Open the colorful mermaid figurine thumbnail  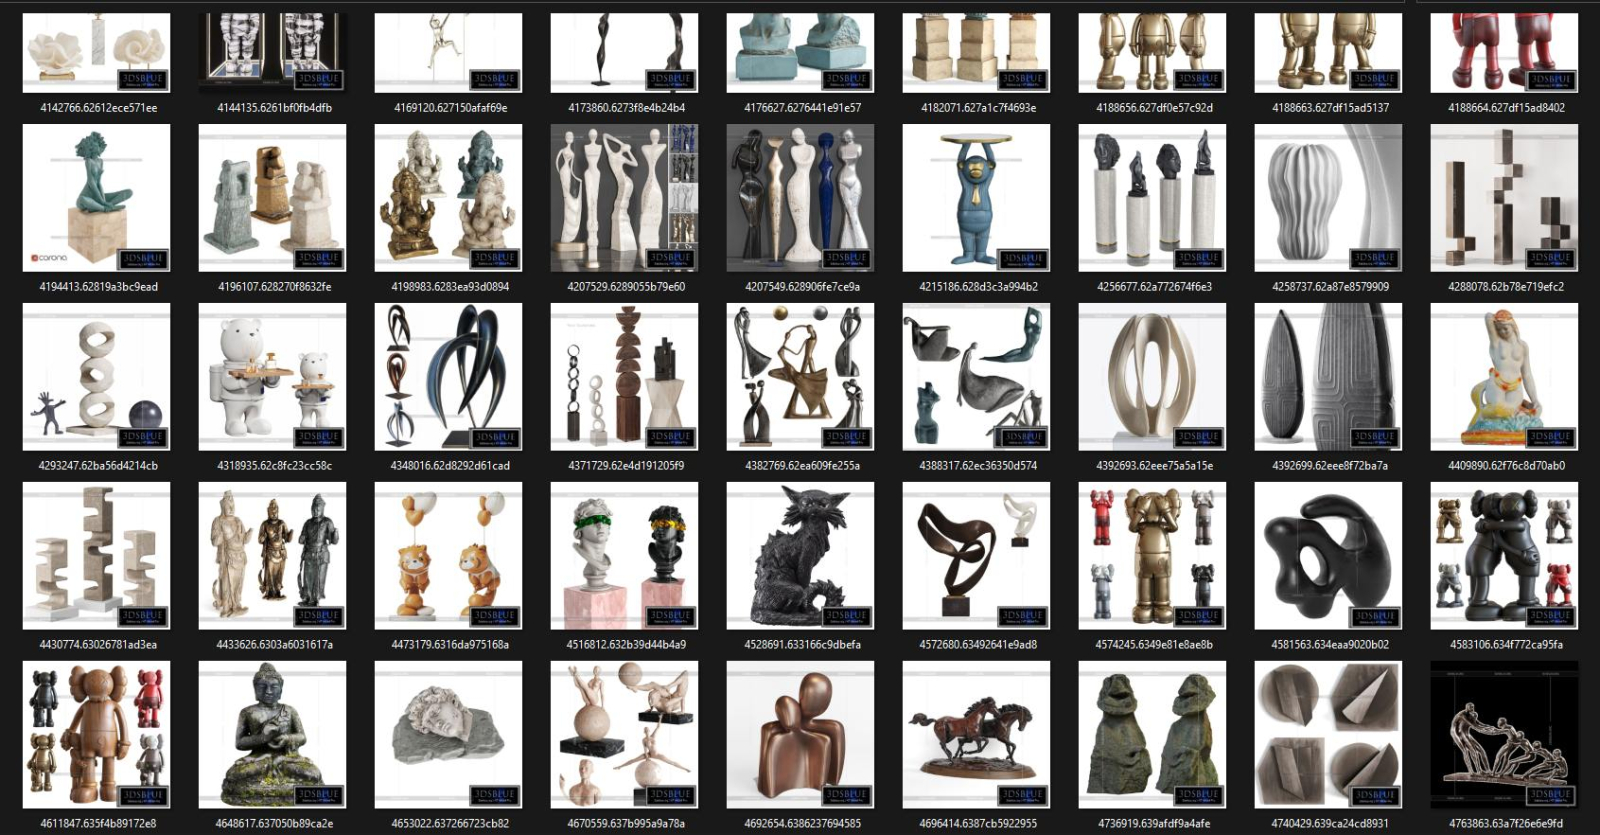[x=1504, y=377]
